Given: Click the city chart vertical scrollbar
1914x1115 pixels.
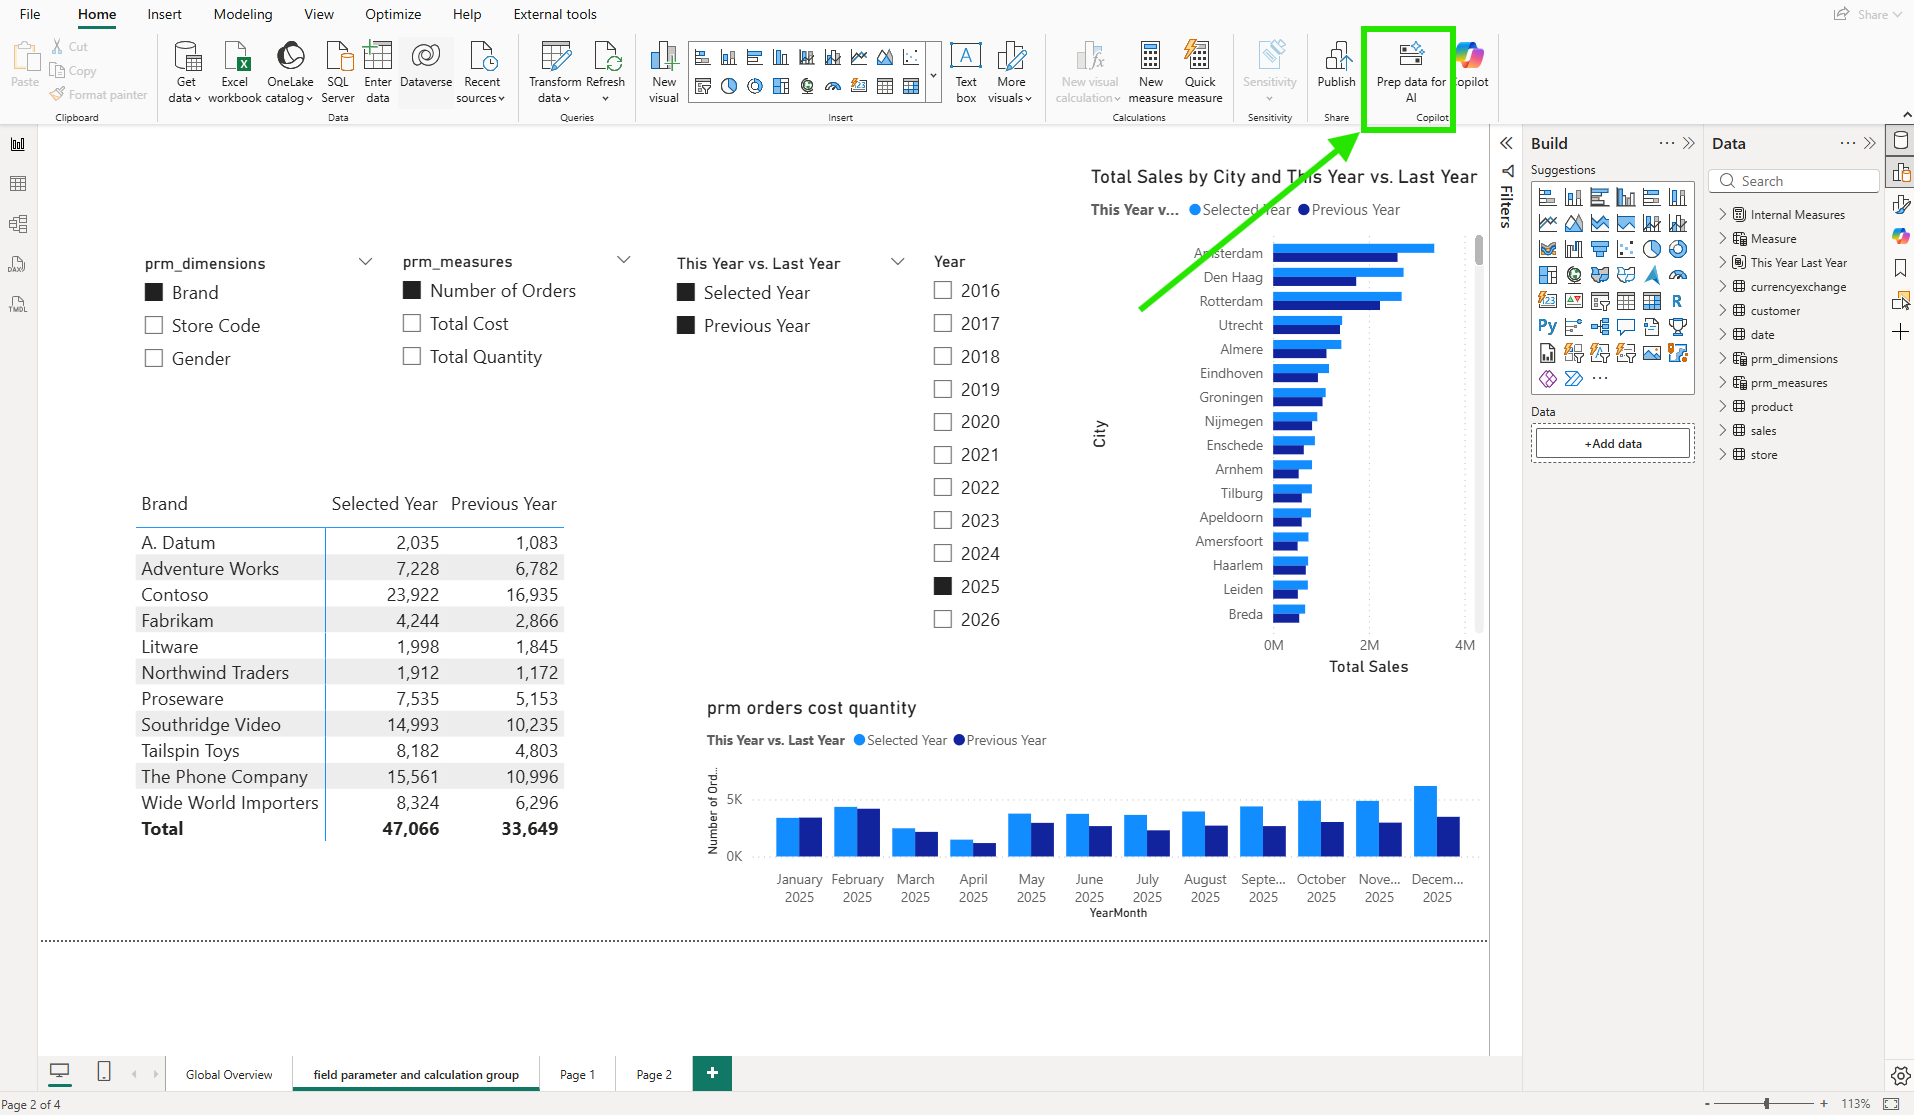Looking at the screenshot, I should [1479, 251].
